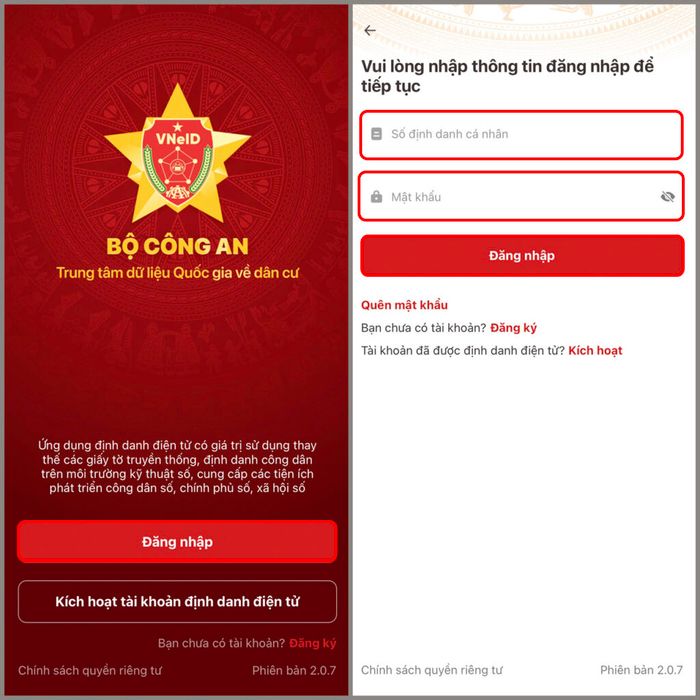Viewport: 700px width, 700px height.
Task: Click the red Kích hoạt link
Action: pos(595,350)
